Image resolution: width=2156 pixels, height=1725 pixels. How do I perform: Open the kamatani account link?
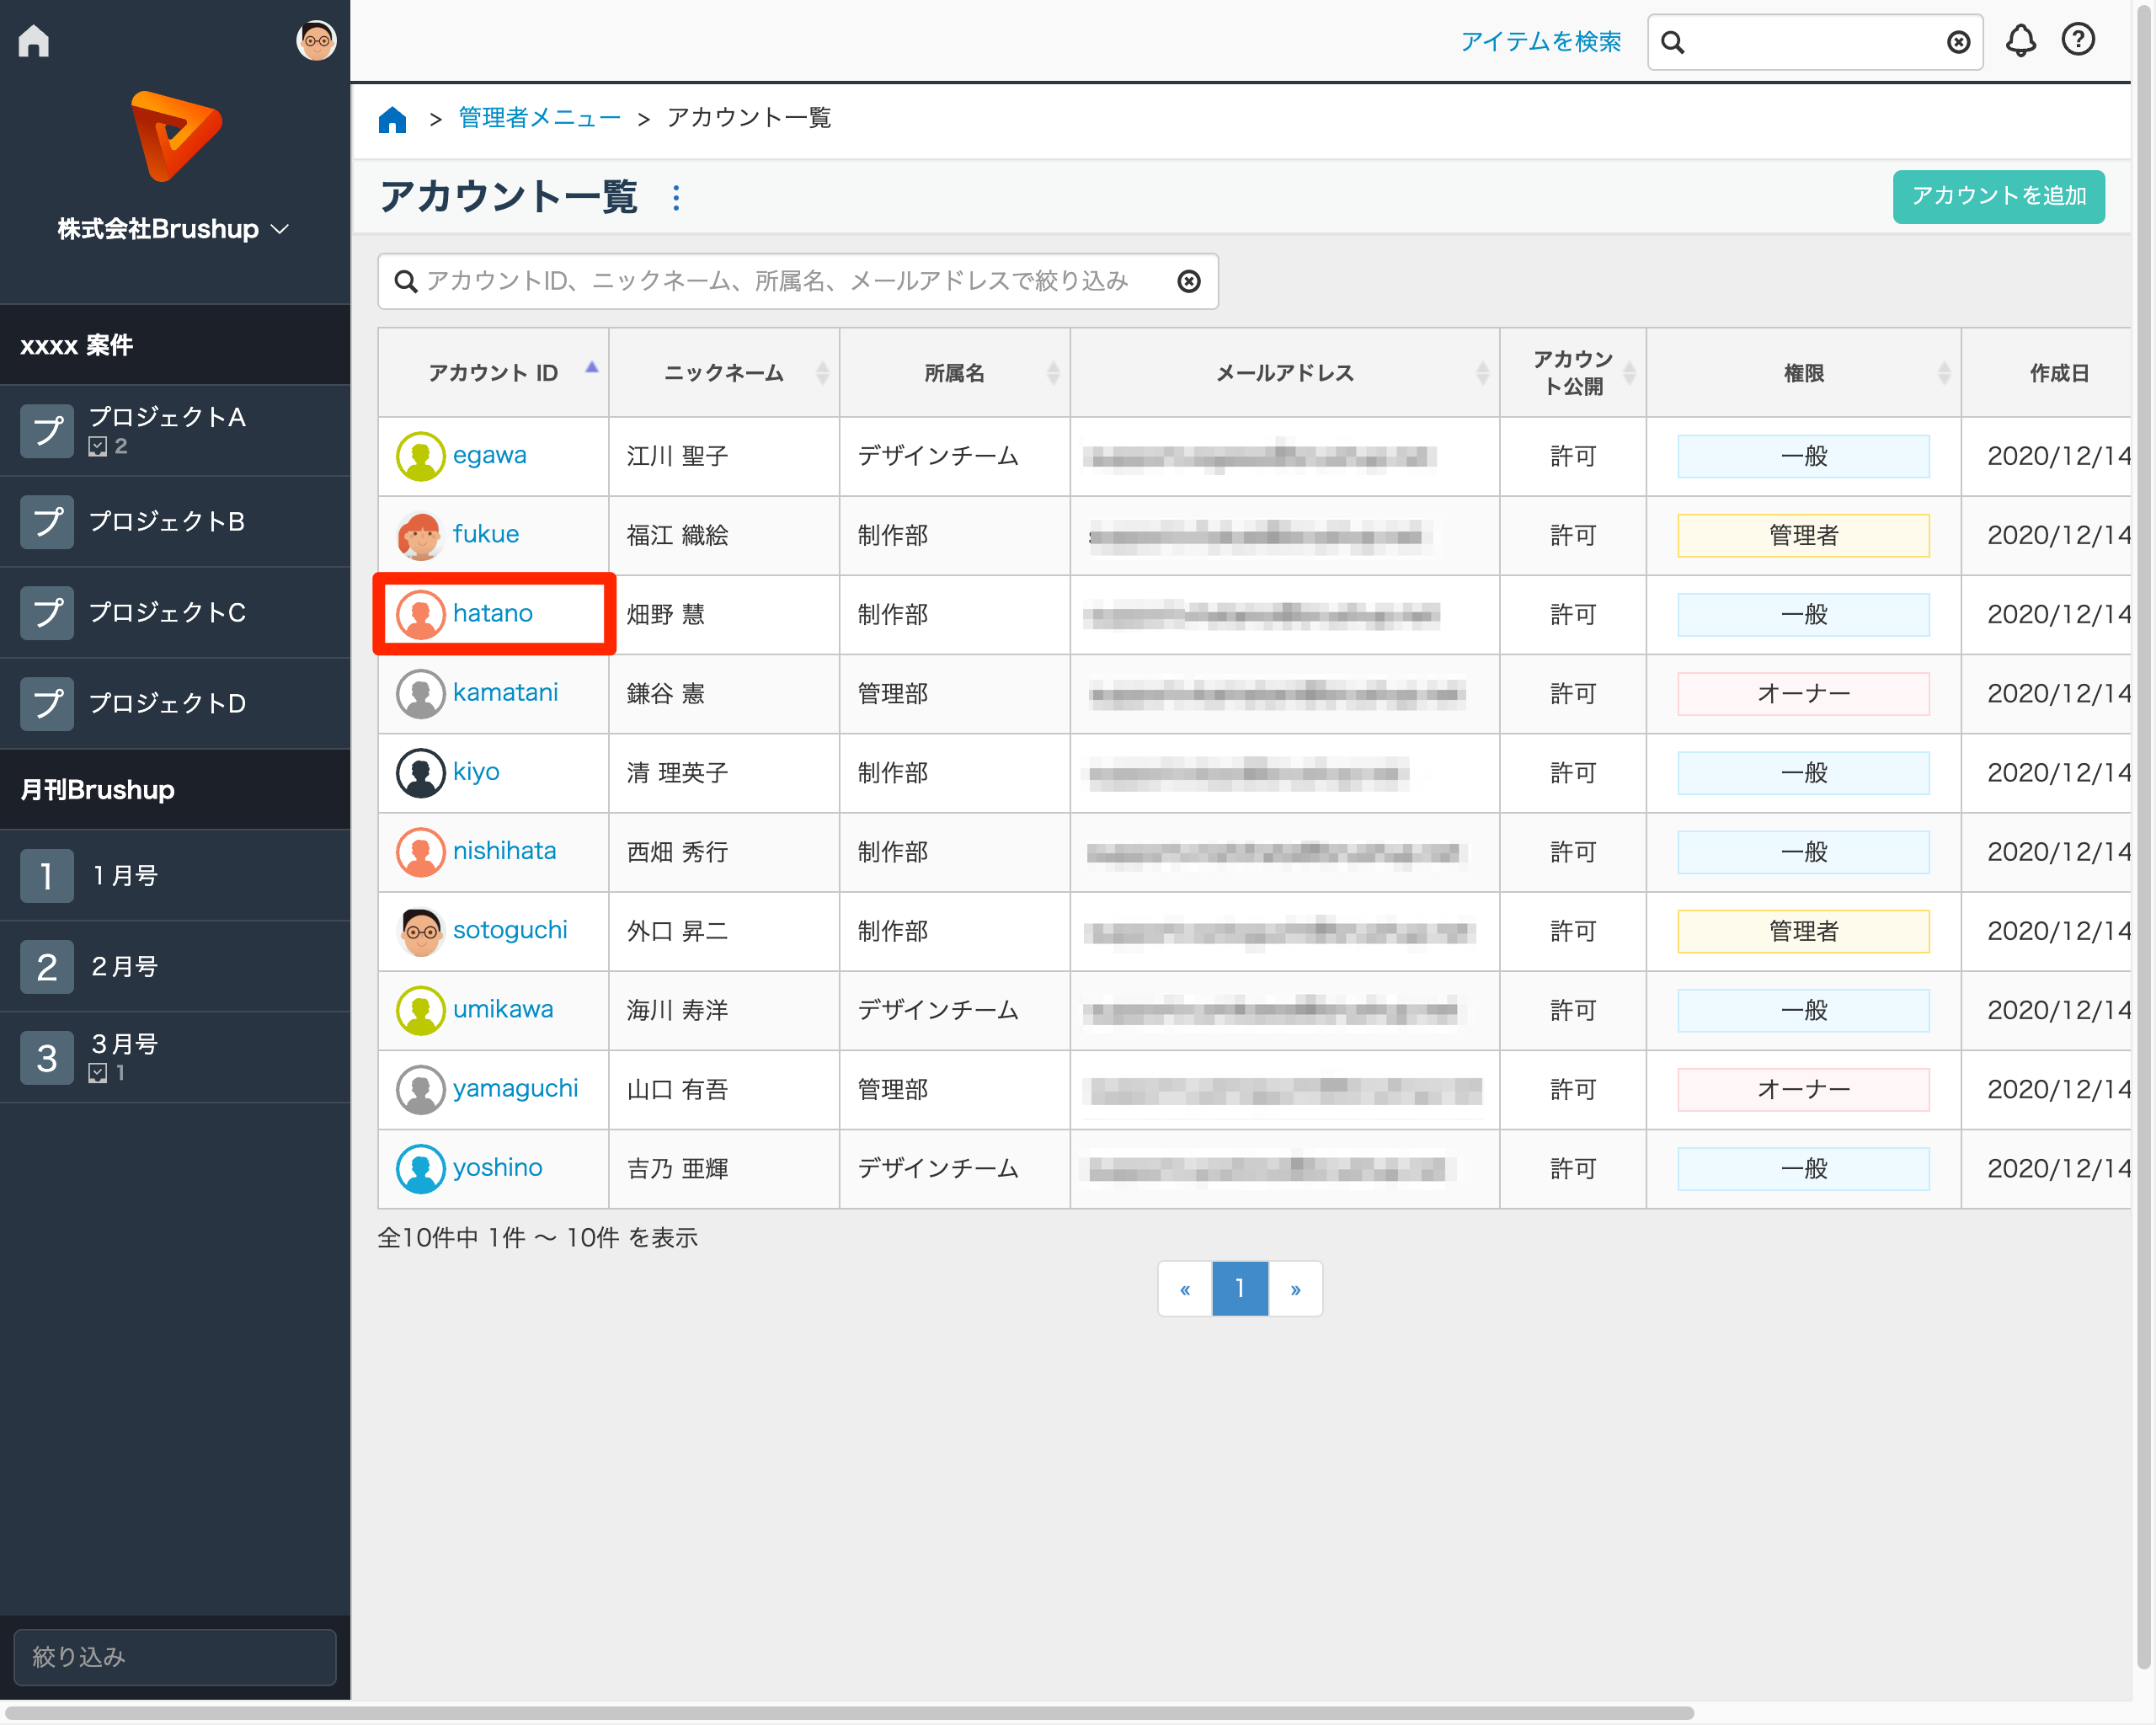505,692
